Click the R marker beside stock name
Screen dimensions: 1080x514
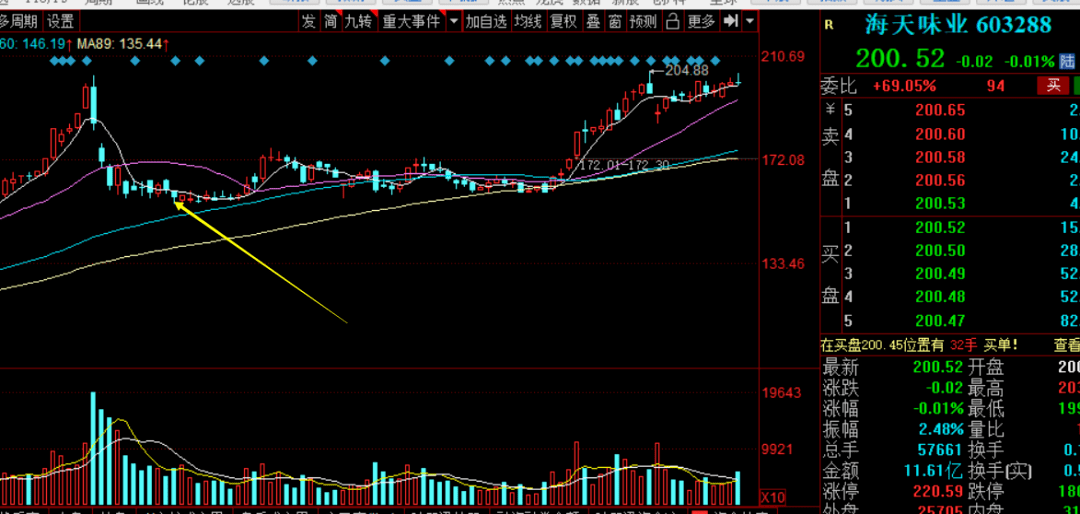click(829, 26)
